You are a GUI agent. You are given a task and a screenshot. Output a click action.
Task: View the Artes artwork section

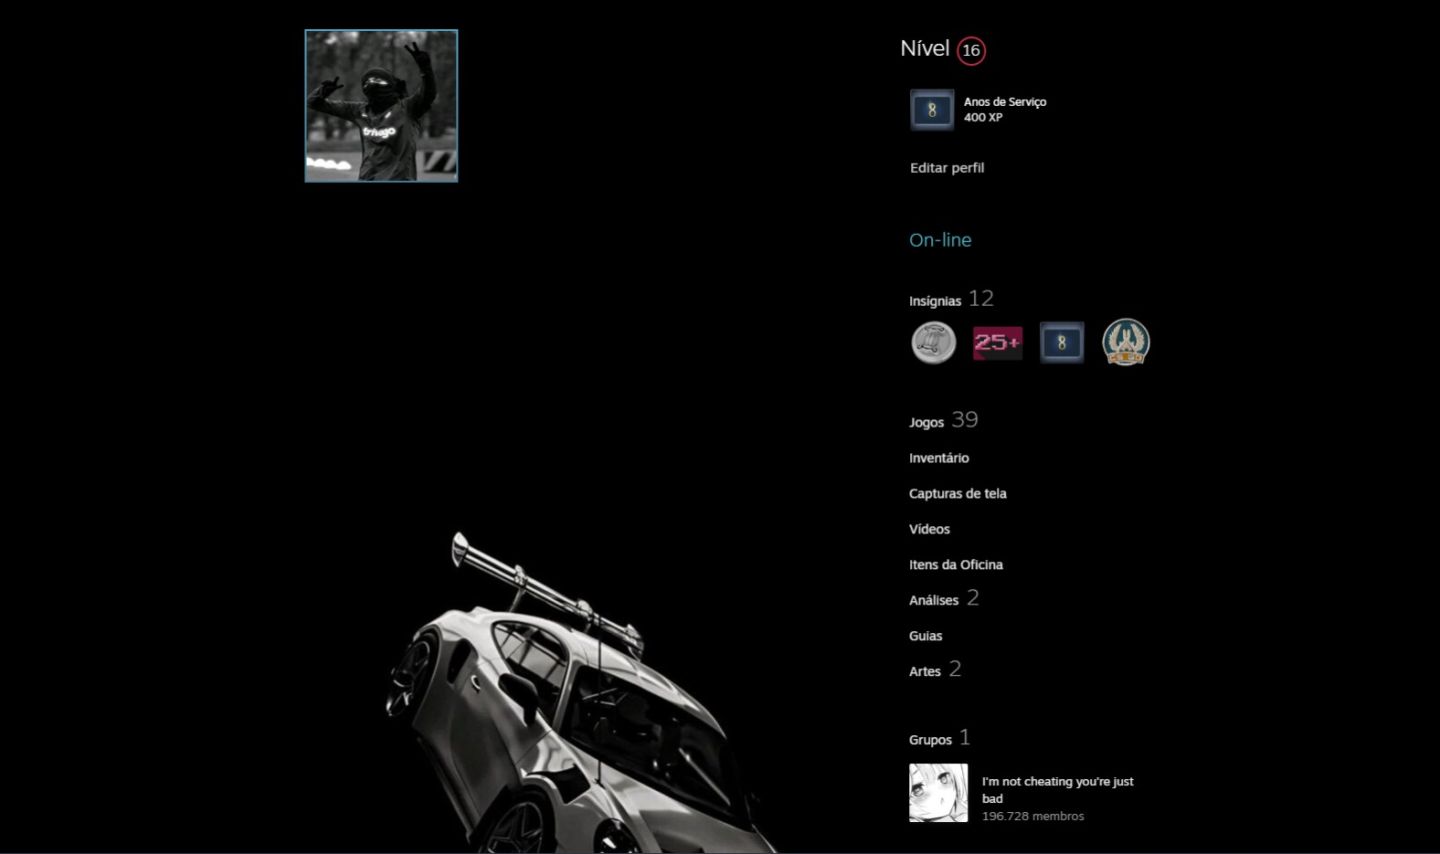925,671
